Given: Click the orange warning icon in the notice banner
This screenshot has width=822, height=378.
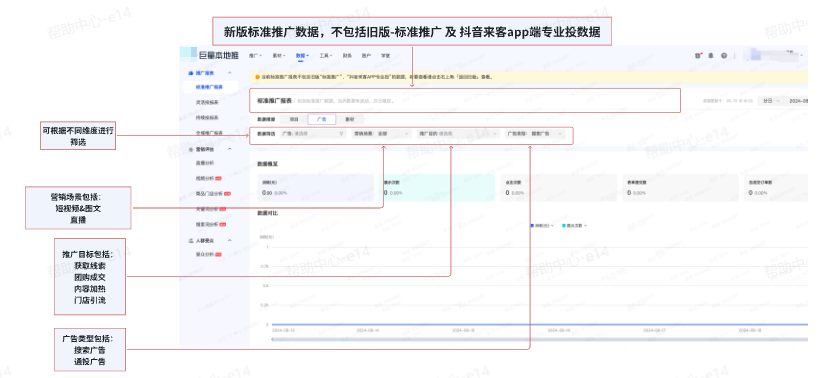Looking at the screenshot, I should [257, 77].
